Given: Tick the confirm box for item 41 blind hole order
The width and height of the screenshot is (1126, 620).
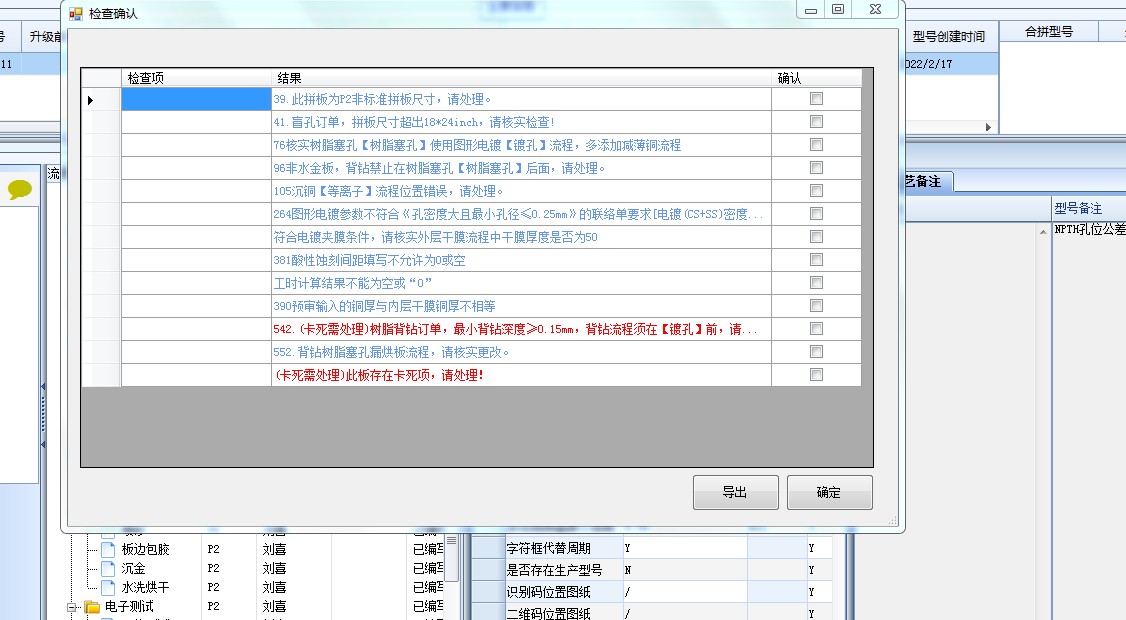Looking at the screenshot, I should tap(816, 122).
